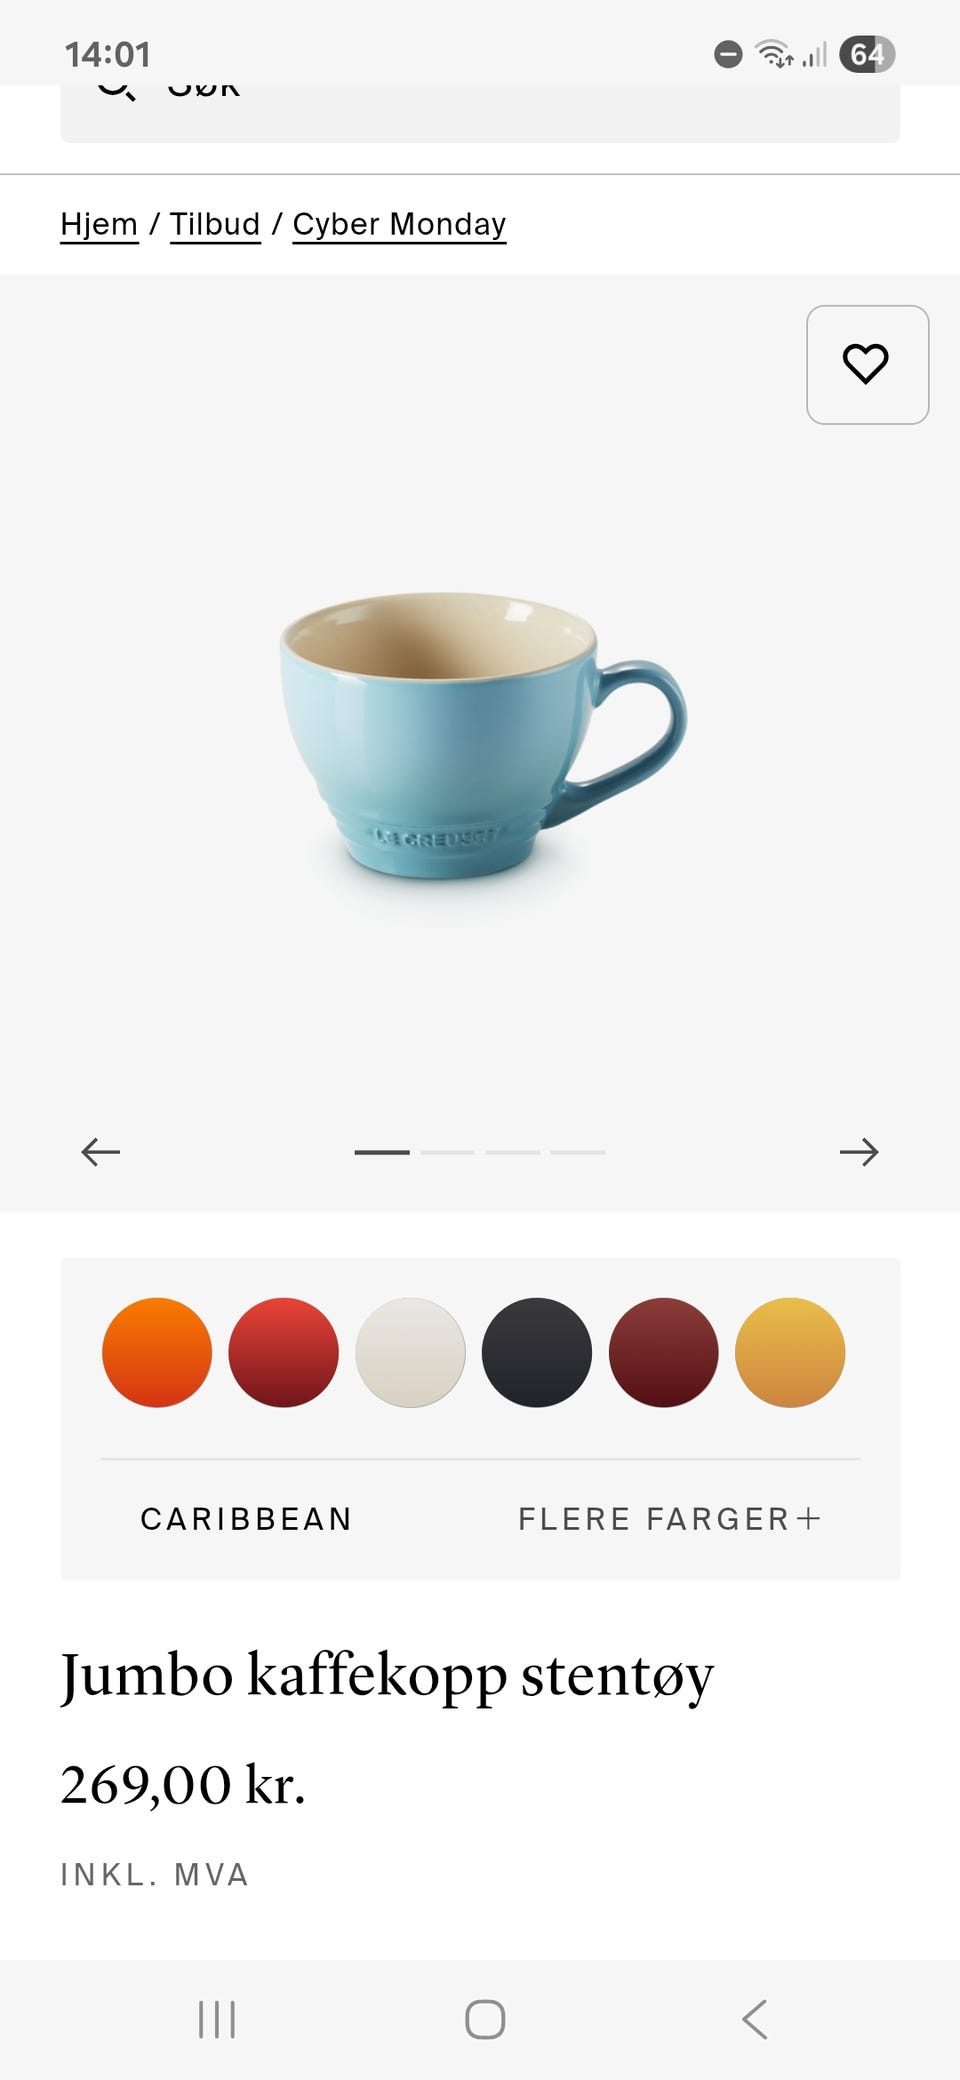
Task: Choose the black color swatch
Action: tap(537, 1353)
